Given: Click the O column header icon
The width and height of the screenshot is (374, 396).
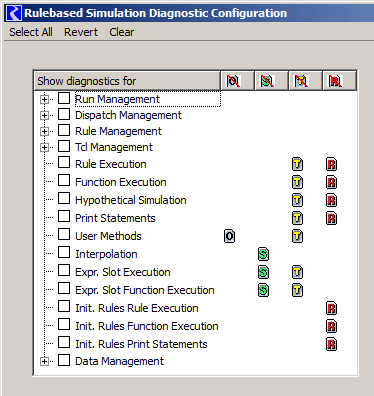Looking at the screenshot, I should click(233, 81).
